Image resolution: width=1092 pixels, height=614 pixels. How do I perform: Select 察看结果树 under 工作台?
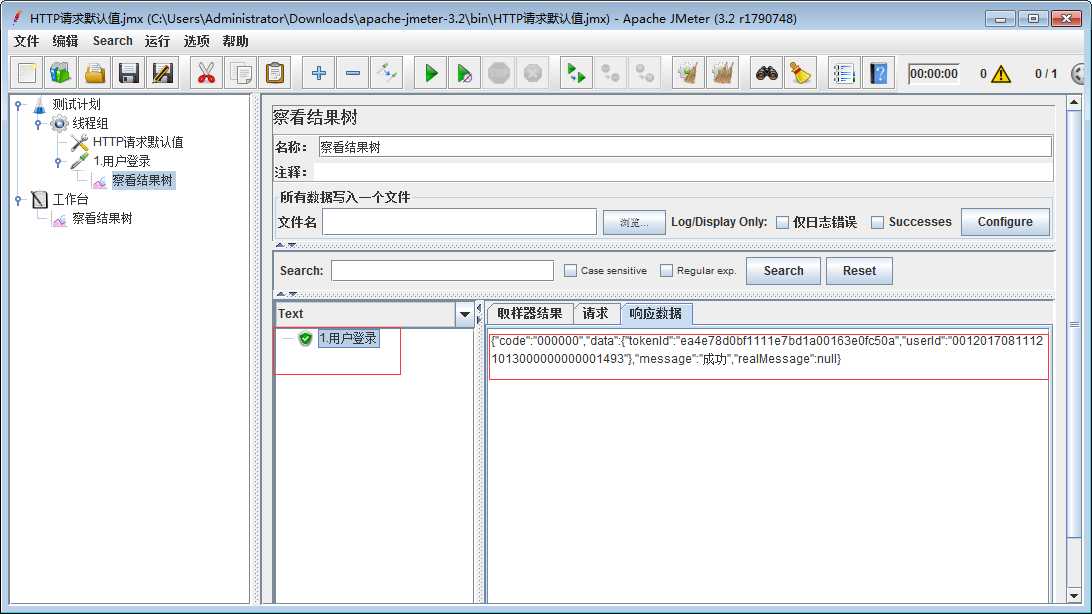102,219
